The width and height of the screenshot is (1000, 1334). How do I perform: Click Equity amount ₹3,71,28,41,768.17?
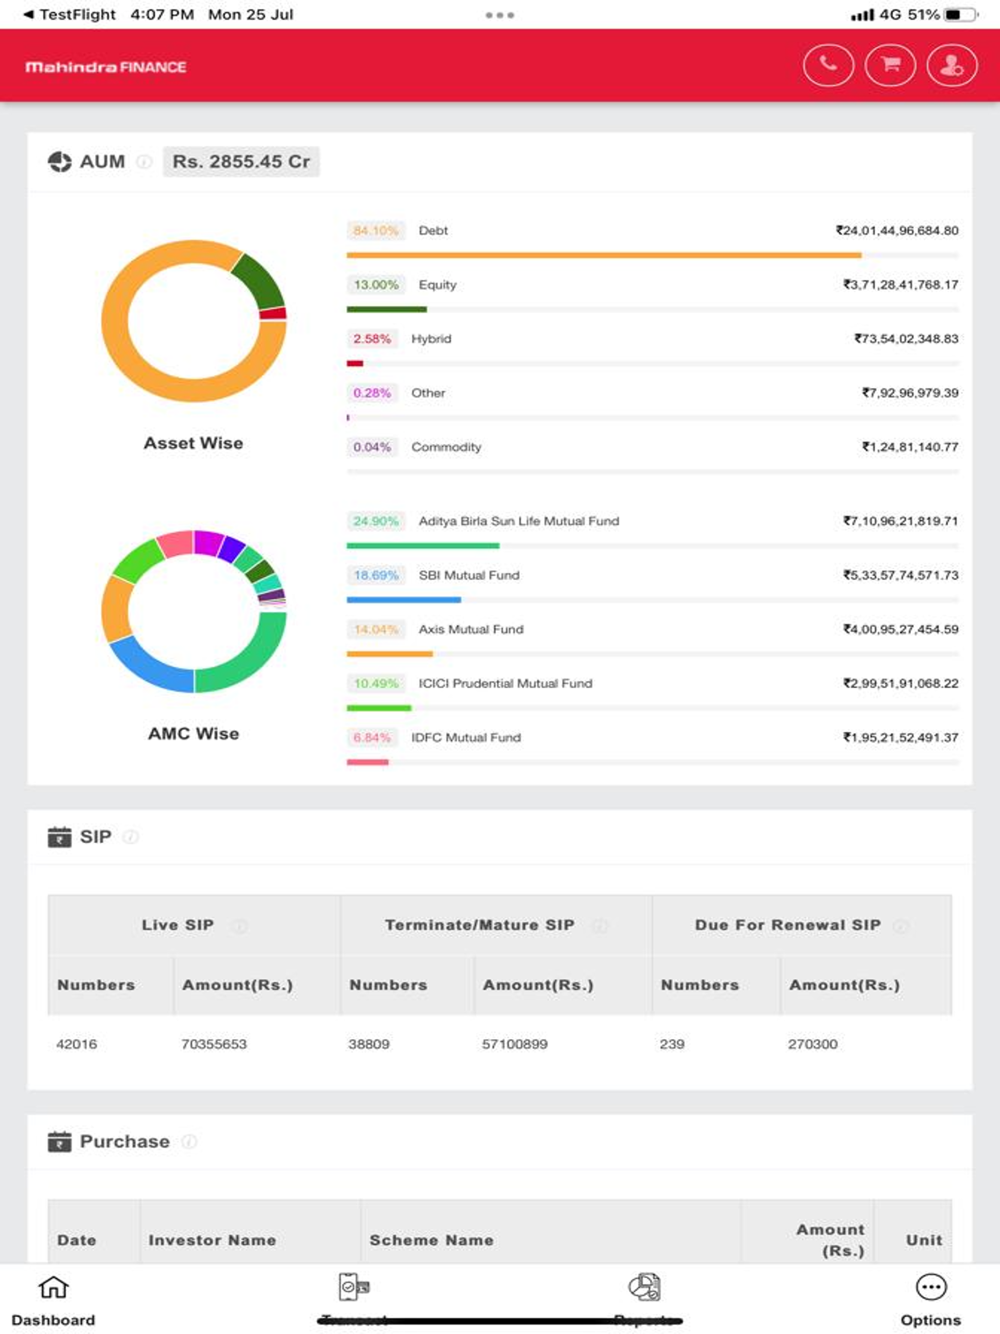900,285
